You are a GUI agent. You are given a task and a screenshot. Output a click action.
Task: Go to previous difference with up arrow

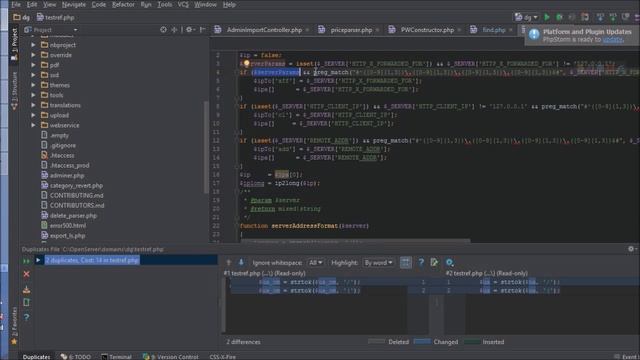(229, 262)
